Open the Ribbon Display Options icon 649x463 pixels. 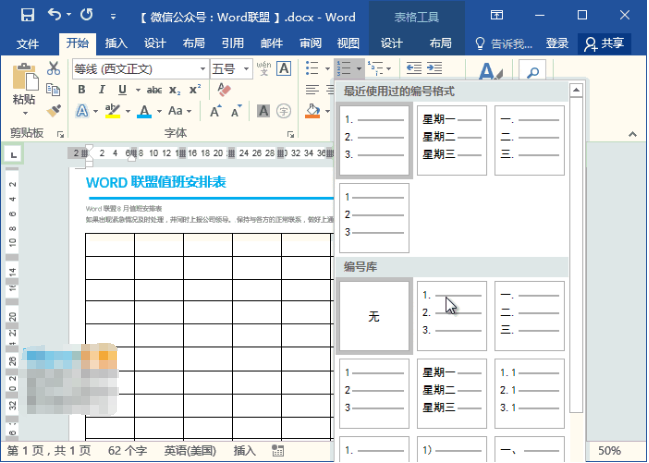[497, 15]
